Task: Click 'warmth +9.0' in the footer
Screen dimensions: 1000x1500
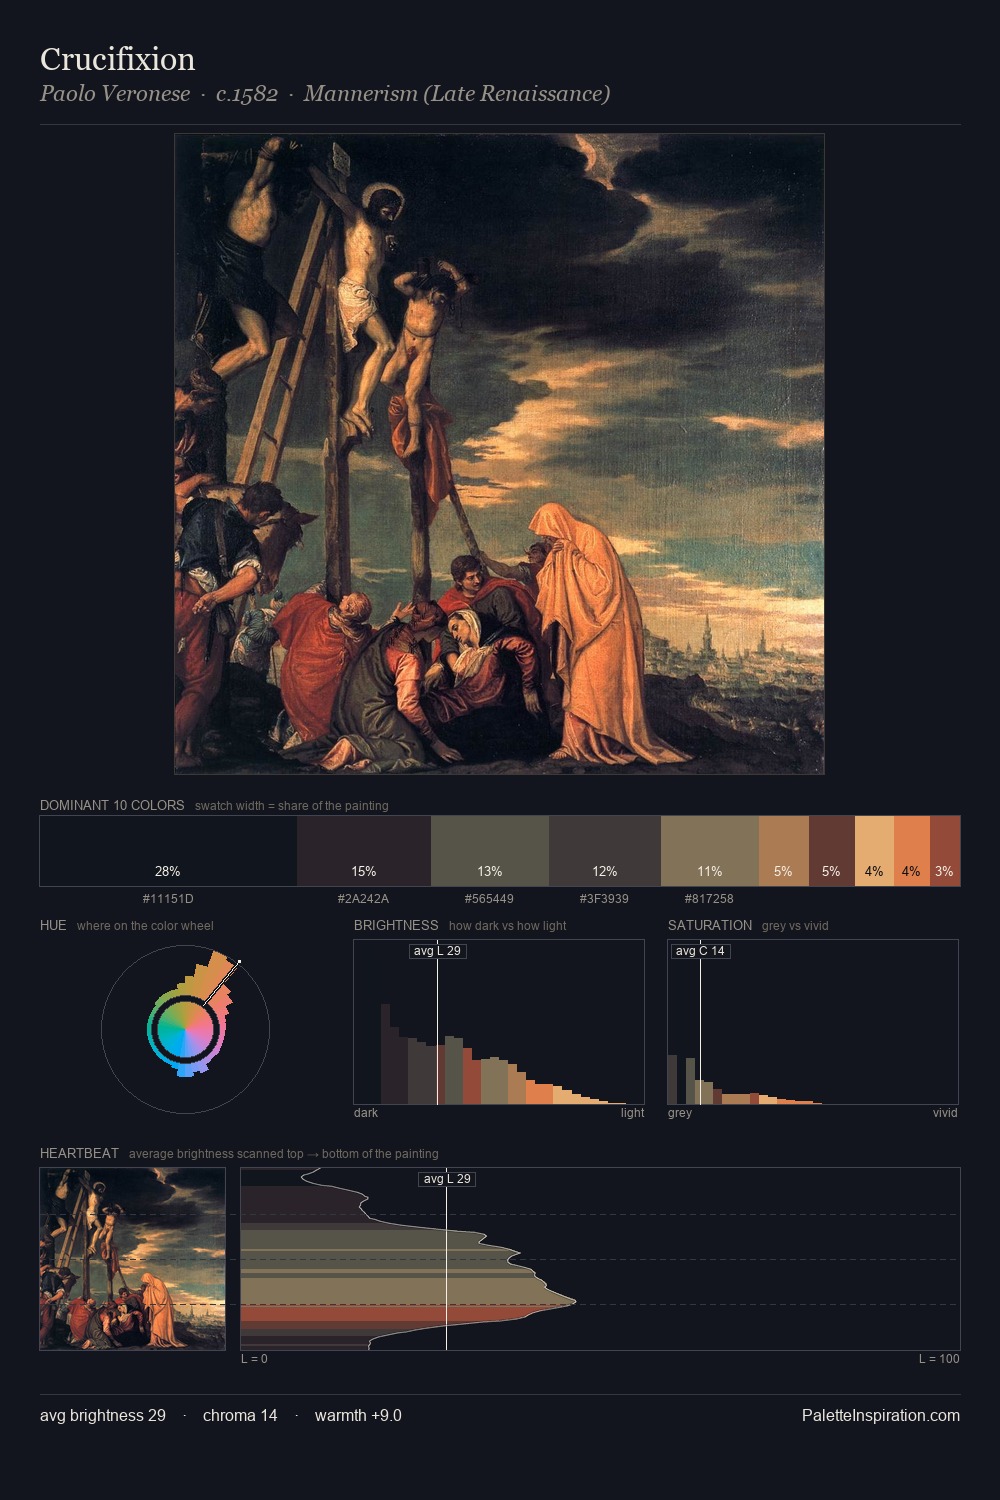Action: 358,1416
